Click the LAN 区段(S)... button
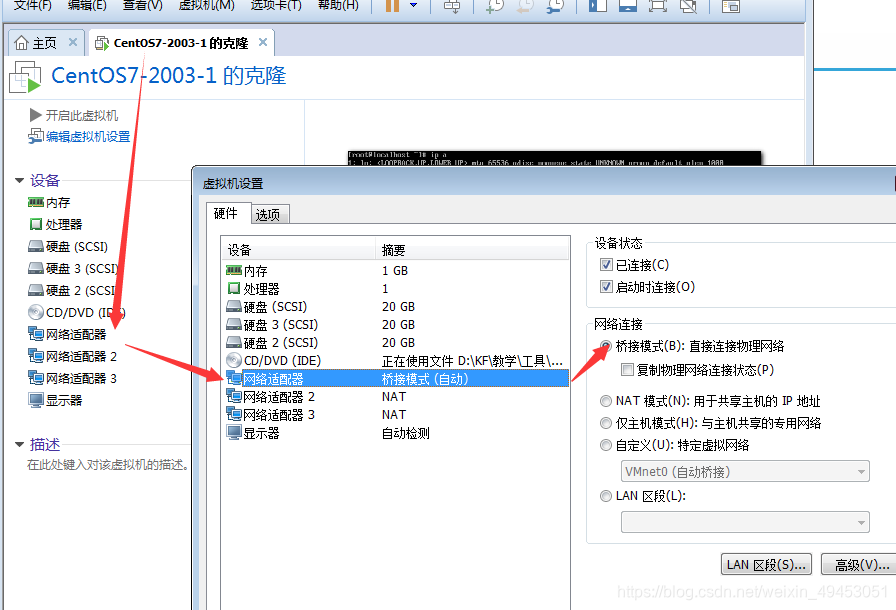896x610 pixels. 766,564
